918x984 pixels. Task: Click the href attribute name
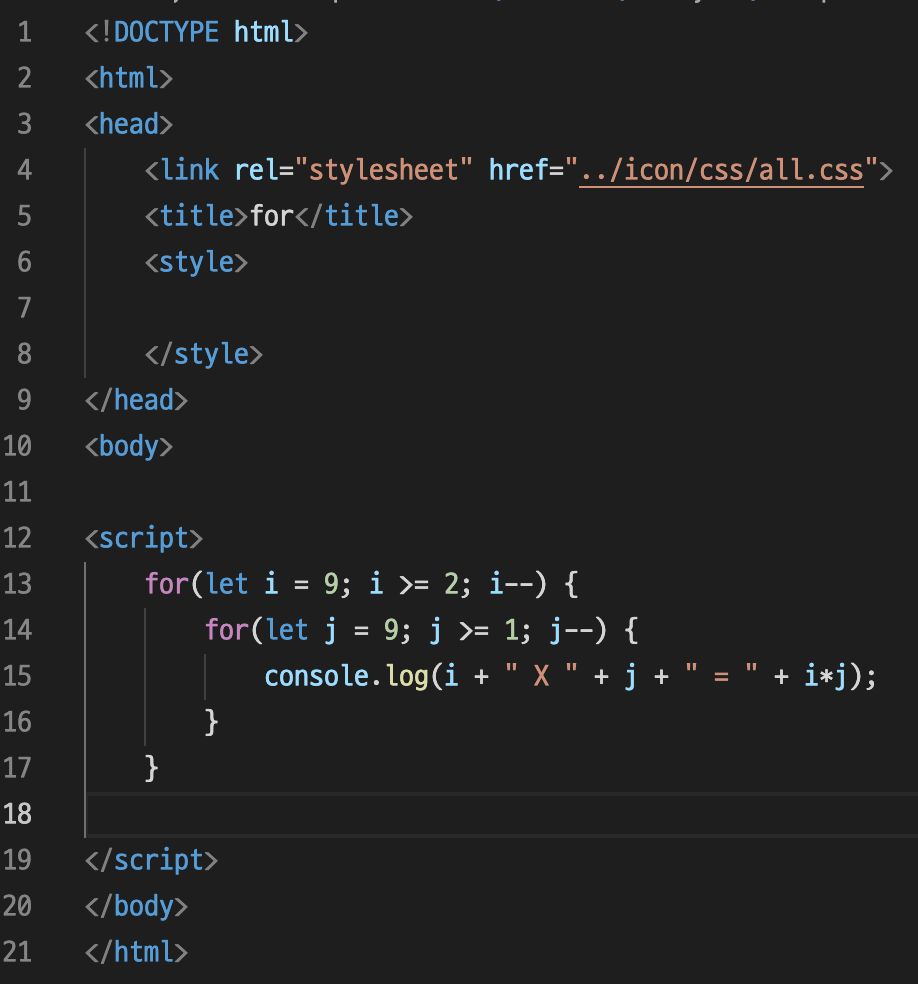point(518,170)
